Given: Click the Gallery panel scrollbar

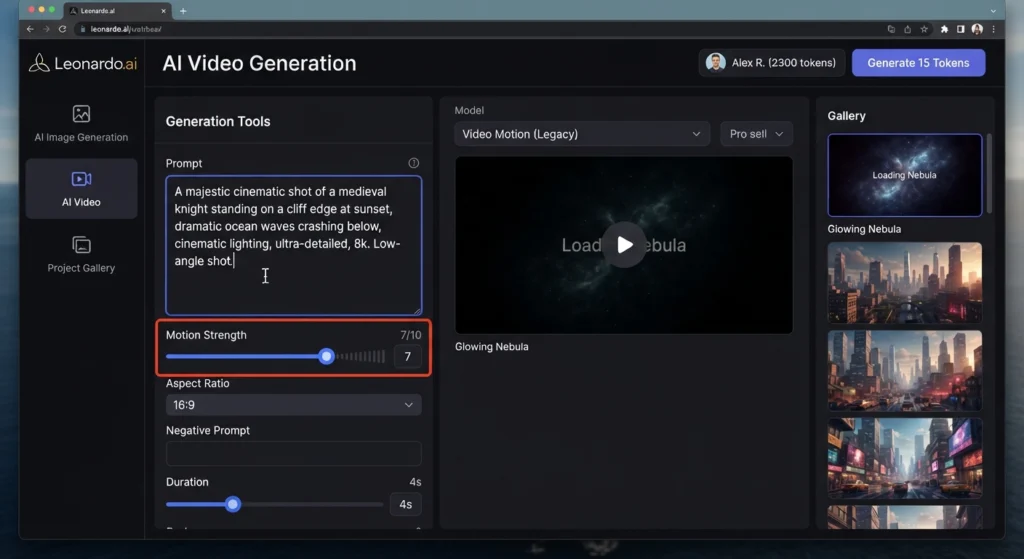Looking at the screenshot, I should point(989,174).
